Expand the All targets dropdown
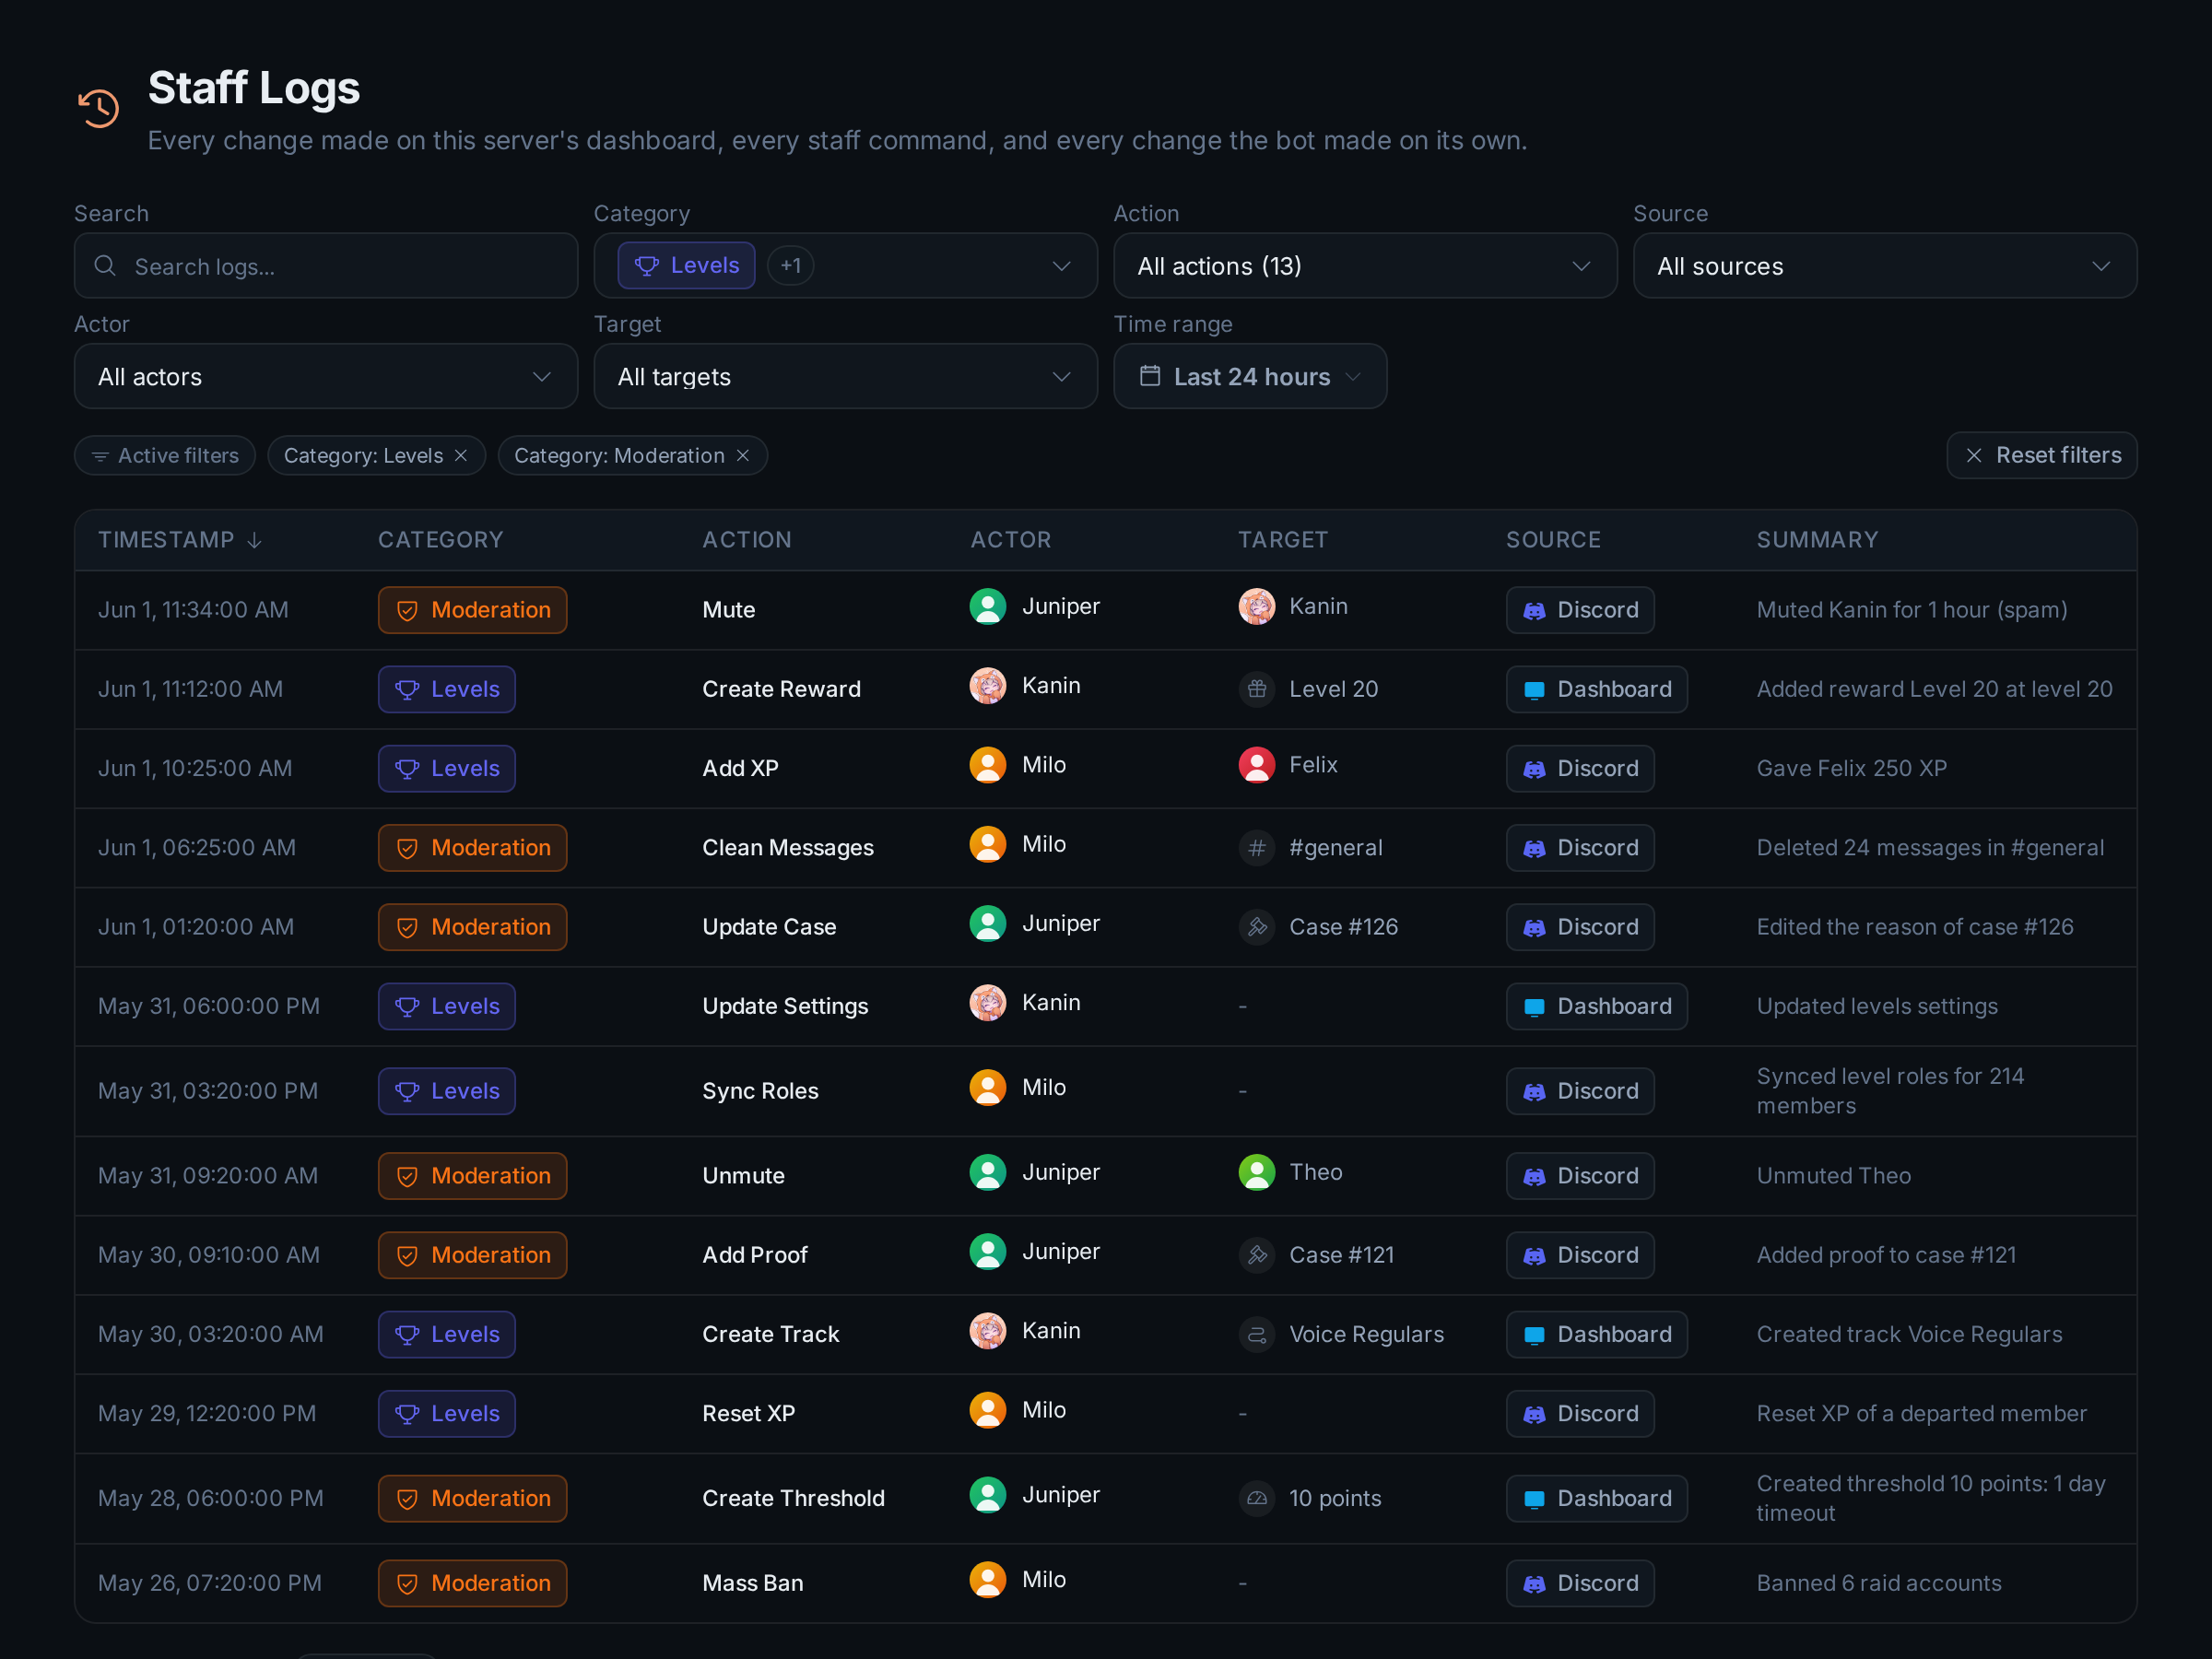 tap(846, 376)
